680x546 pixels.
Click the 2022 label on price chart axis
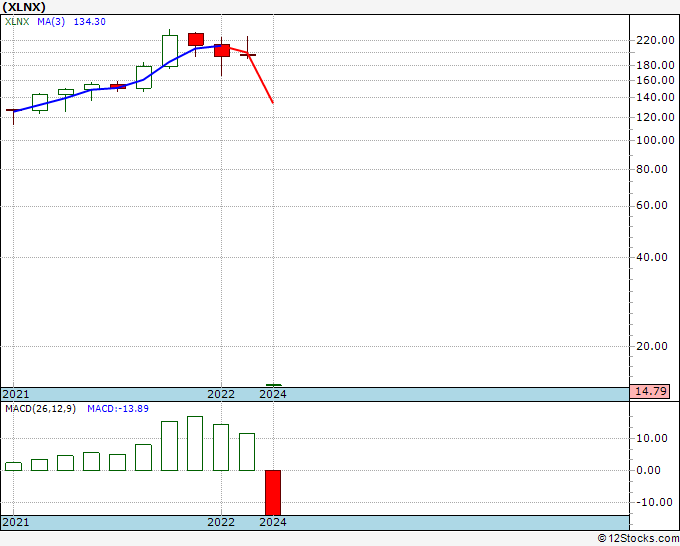221,394
